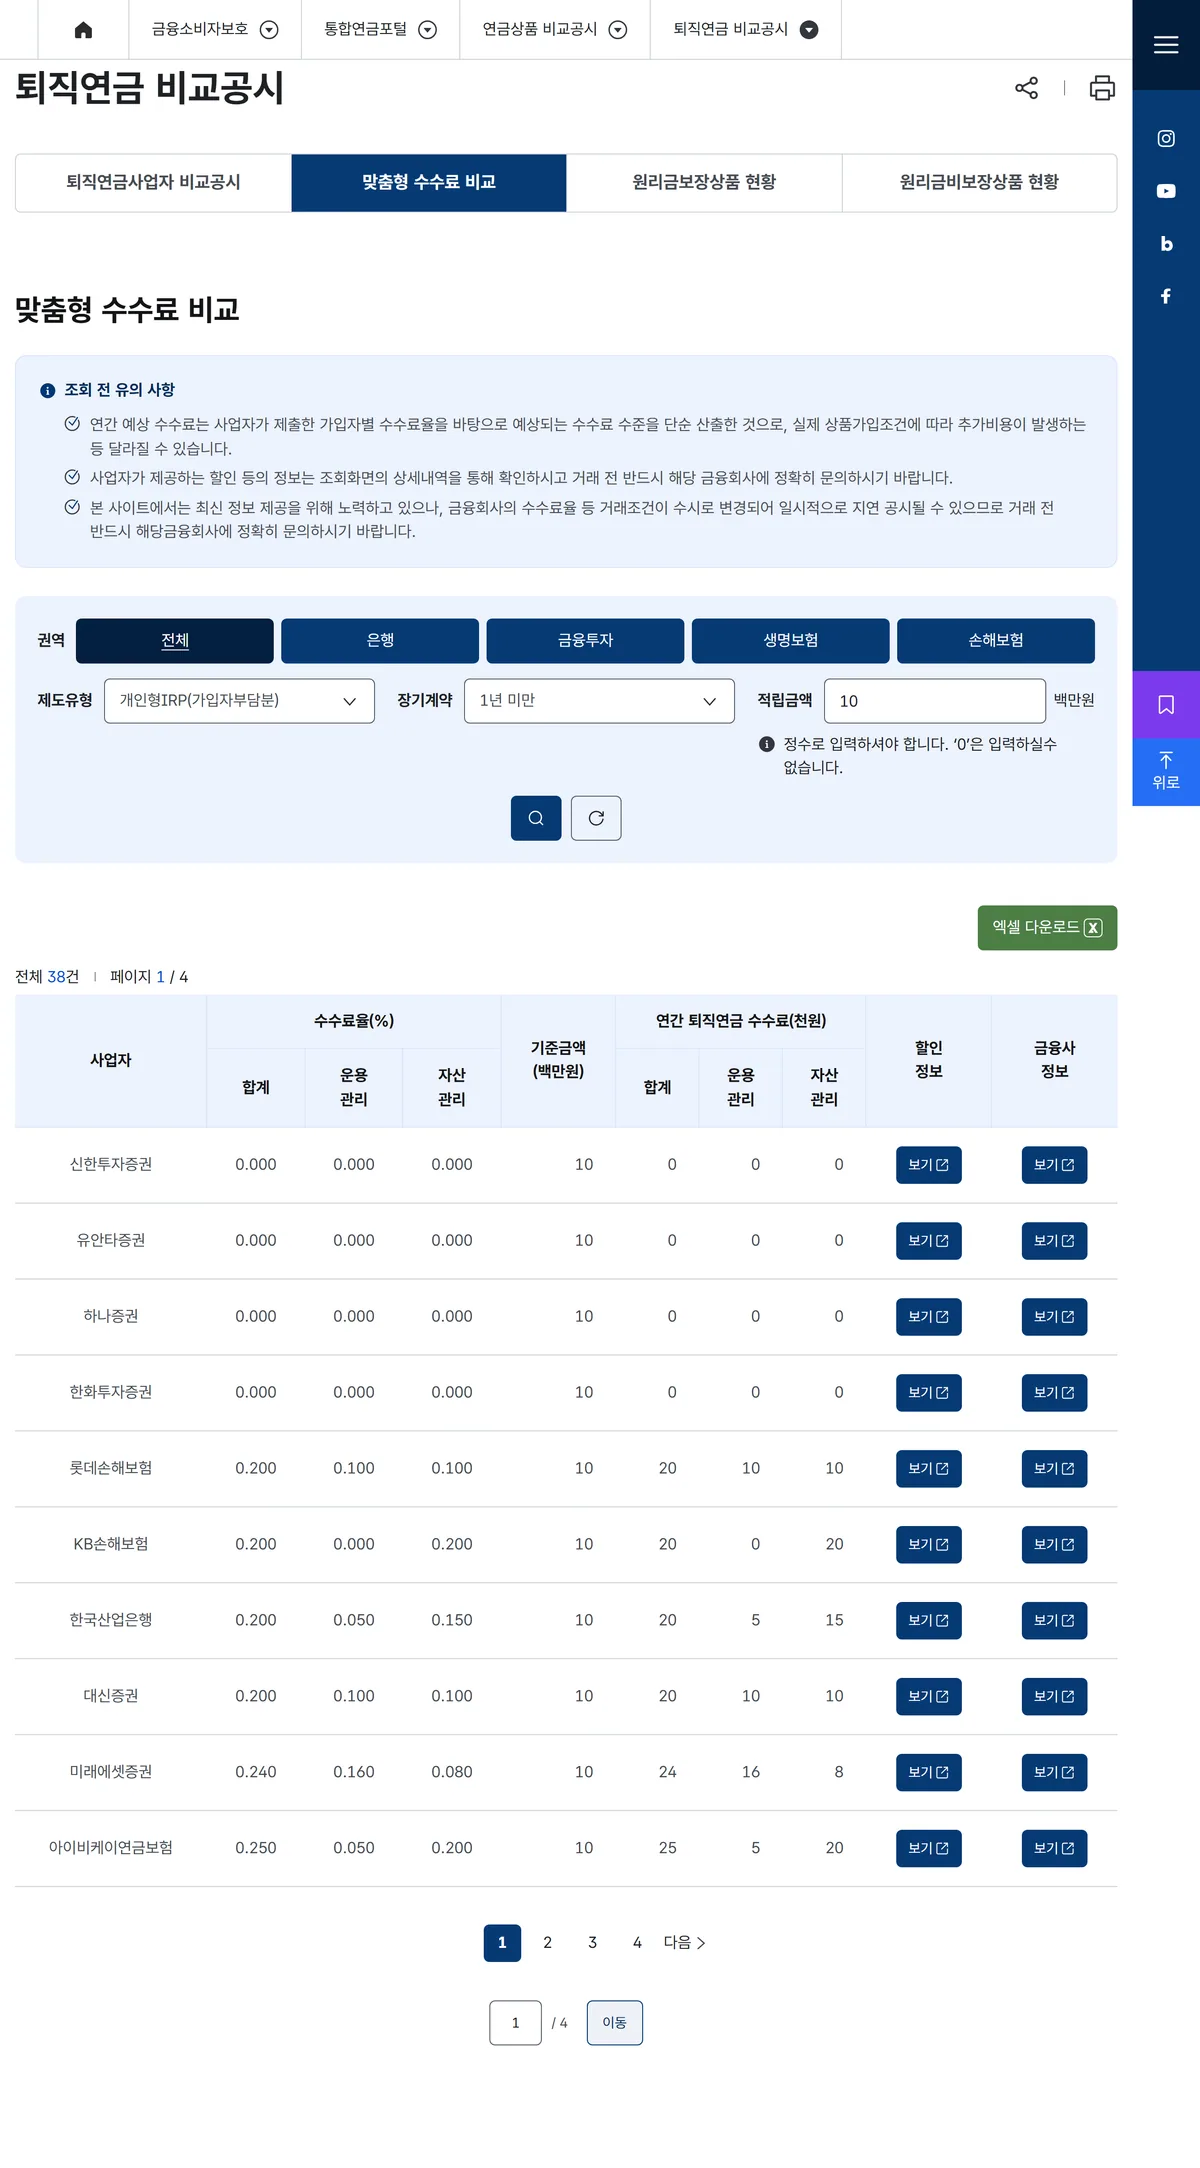Click the purple bookmark icon
The image size is (1200, 2168).
1166,705
